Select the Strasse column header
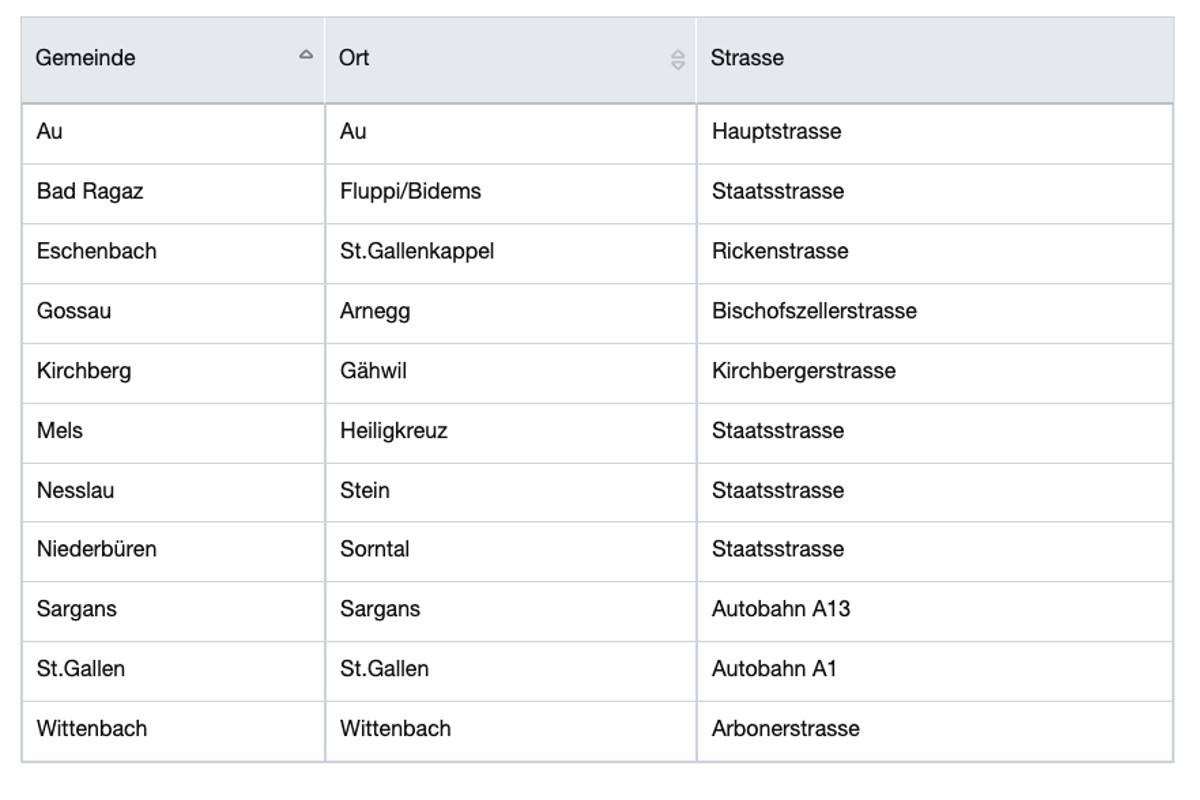 (x=747, y=58)
